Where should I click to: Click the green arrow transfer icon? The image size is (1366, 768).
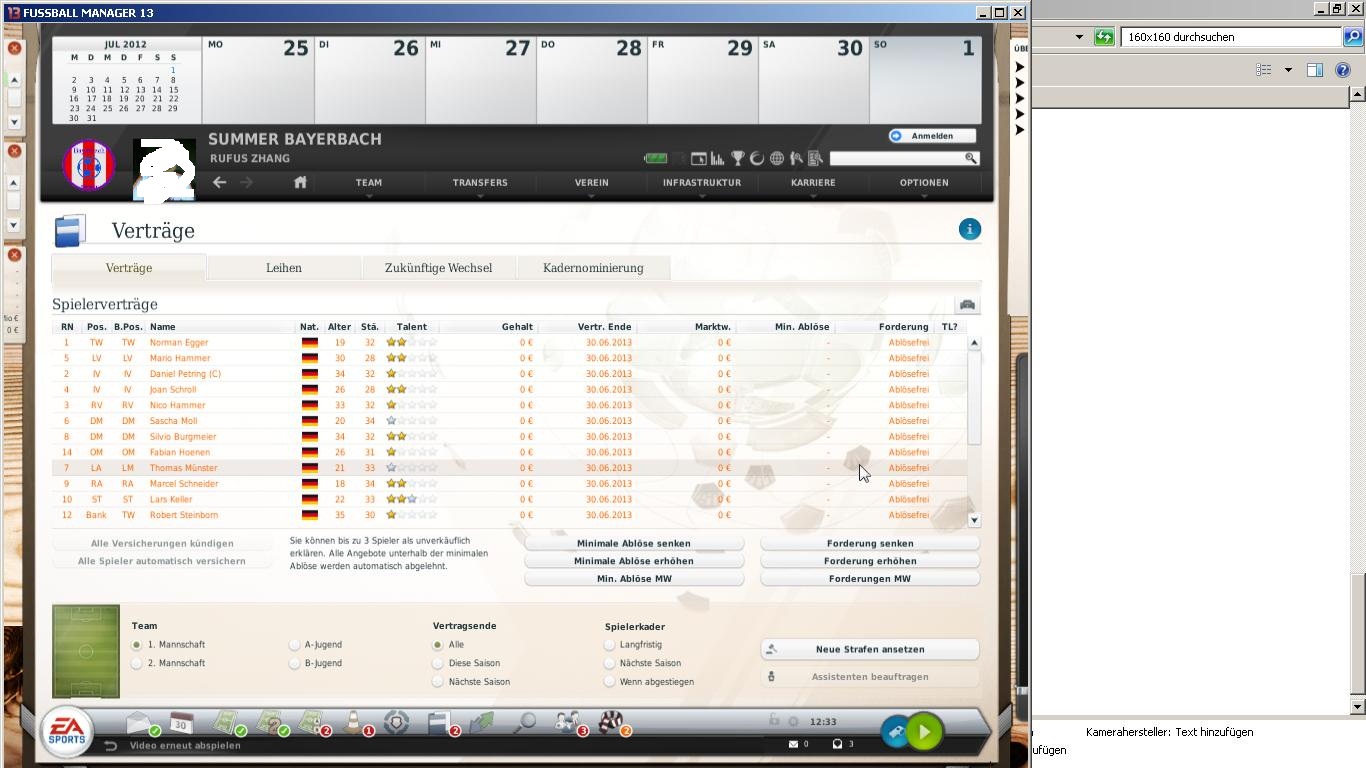[x=482, y=722]
